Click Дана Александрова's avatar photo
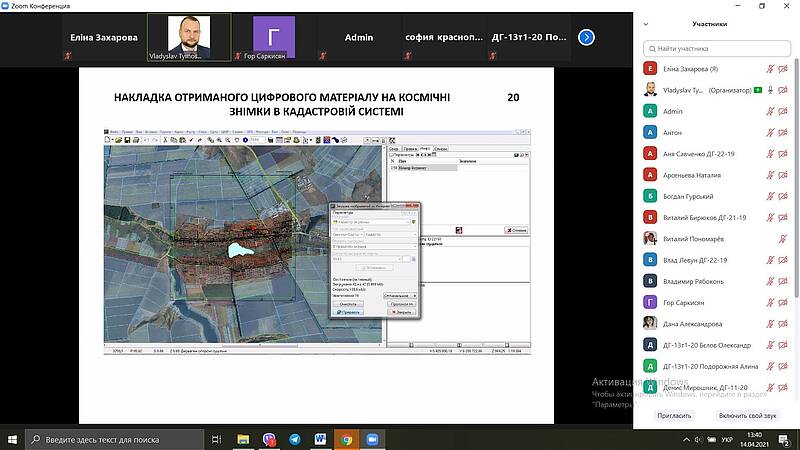 [x=650, y=323]
